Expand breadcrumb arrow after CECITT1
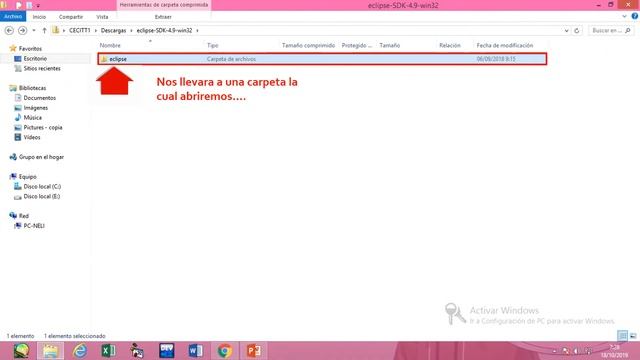 tap(96, 31)
